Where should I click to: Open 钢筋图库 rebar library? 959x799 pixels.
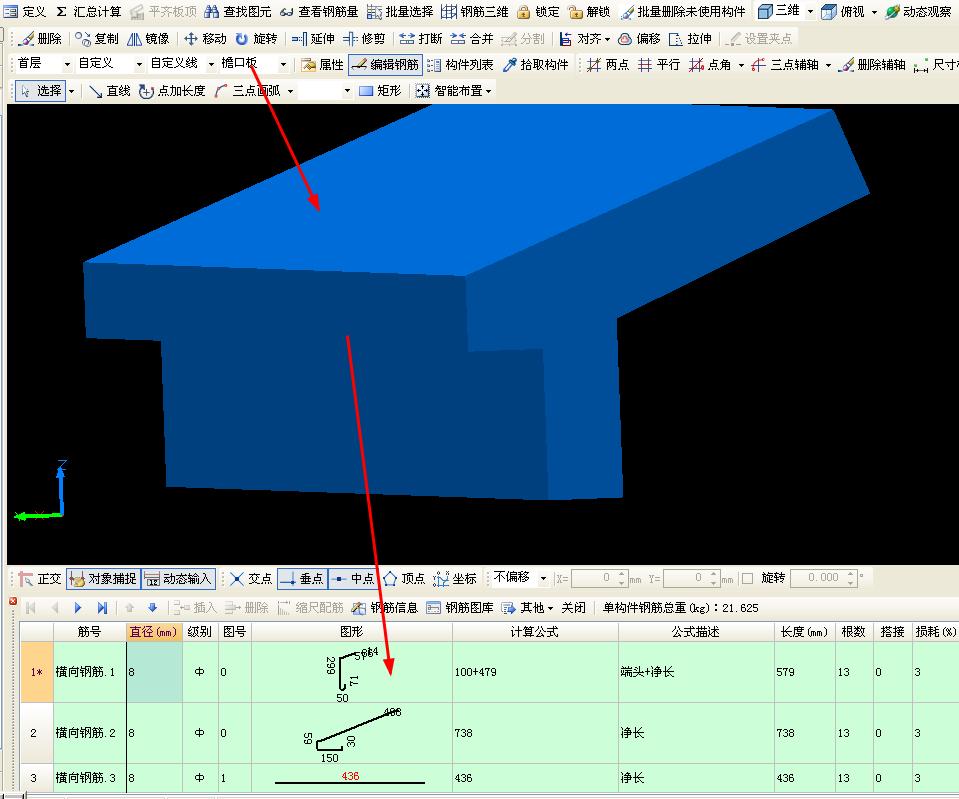[x=460, y=608]
